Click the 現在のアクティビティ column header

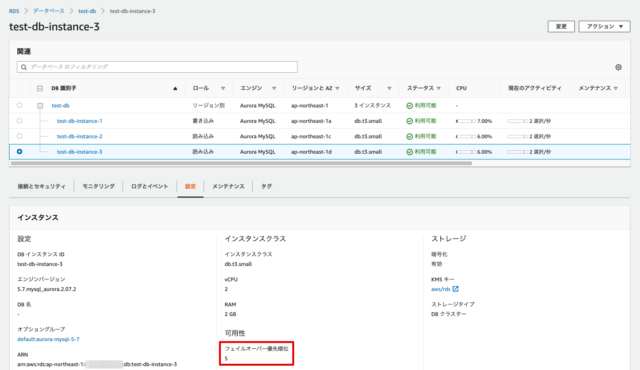[x=534, y=88]
